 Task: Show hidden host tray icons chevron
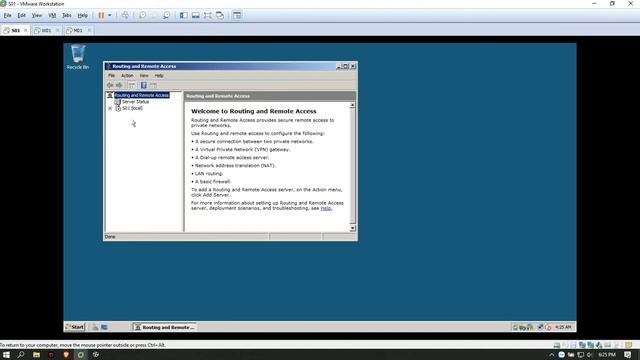tap(551, 355)
